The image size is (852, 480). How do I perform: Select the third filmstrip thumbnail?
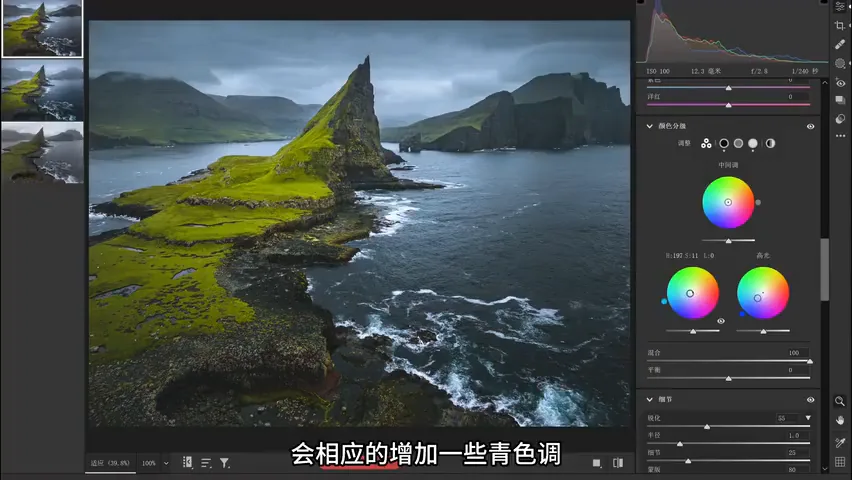click(42, 152)
